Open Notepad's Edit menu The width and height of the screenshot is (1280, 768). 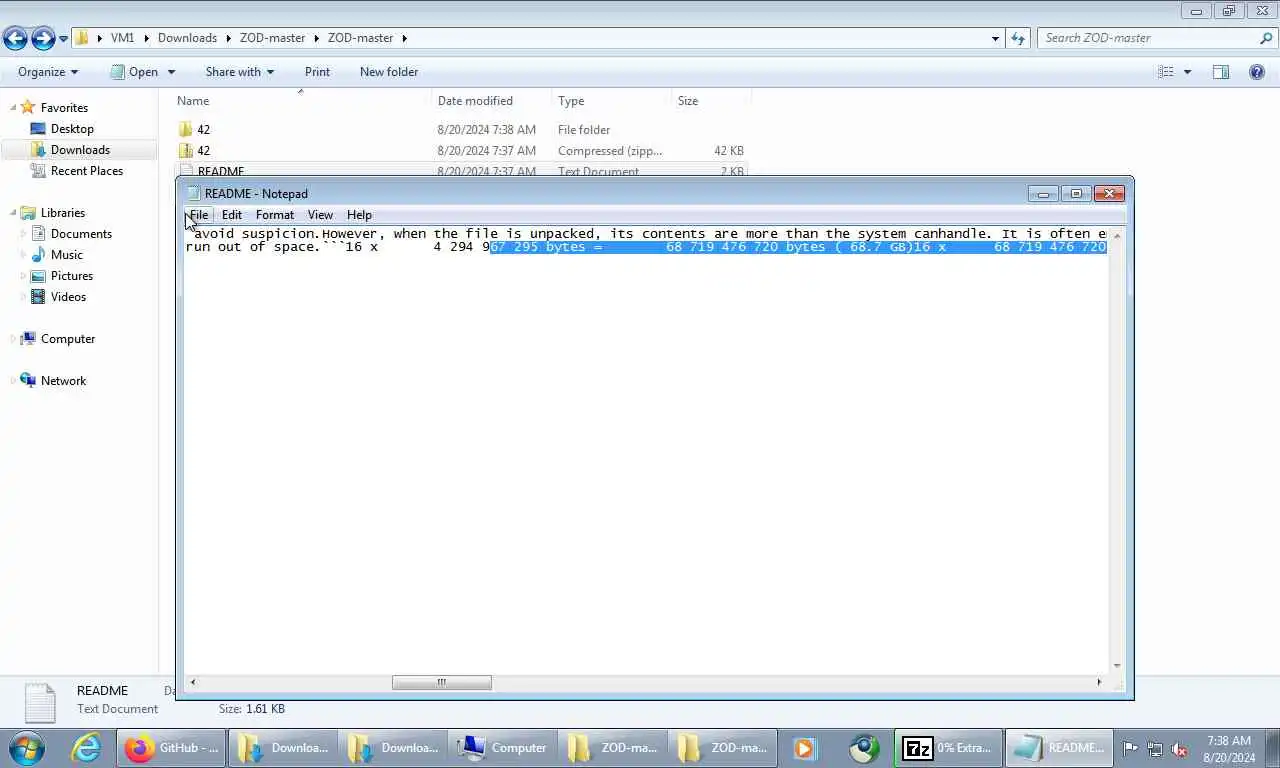click(232, 215)
